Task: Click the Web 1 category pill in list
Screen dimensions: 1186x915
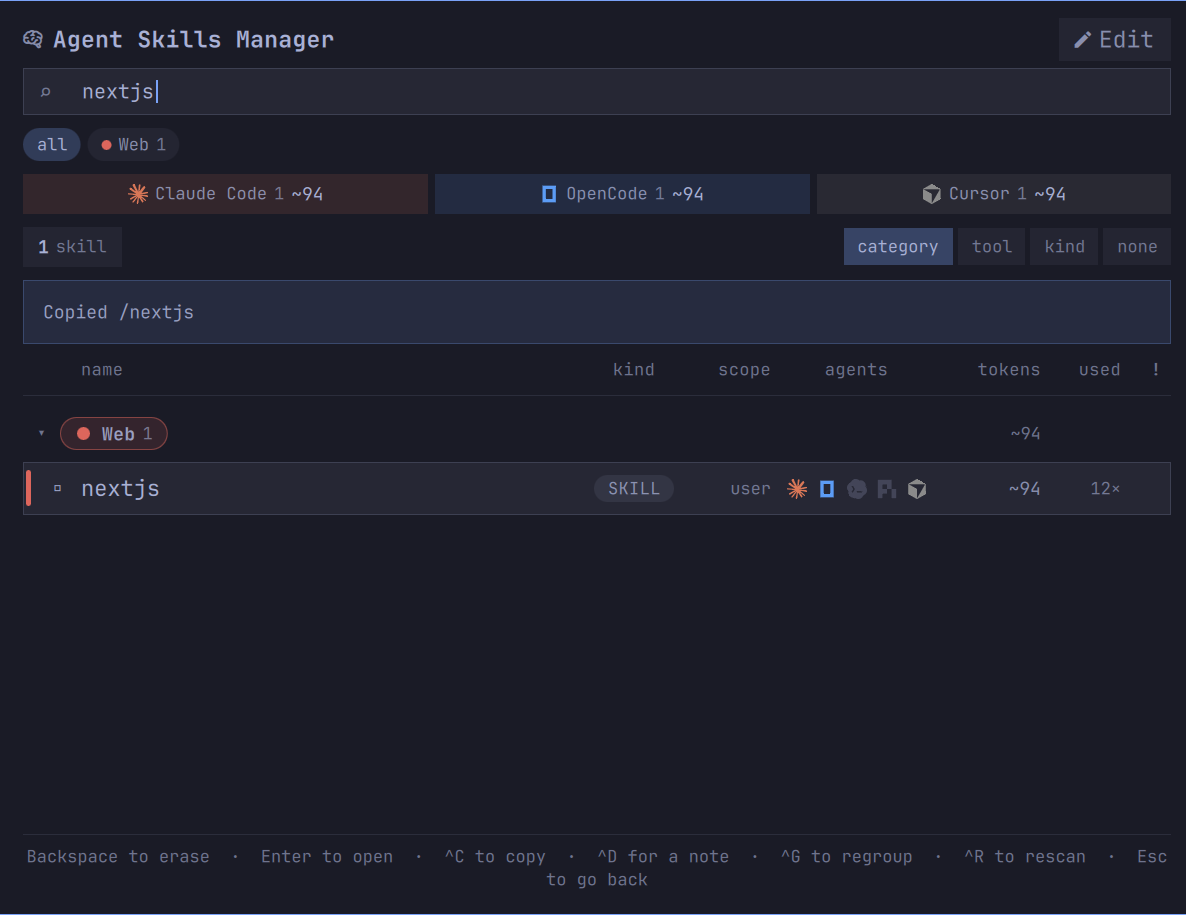Action: (113, 433)
